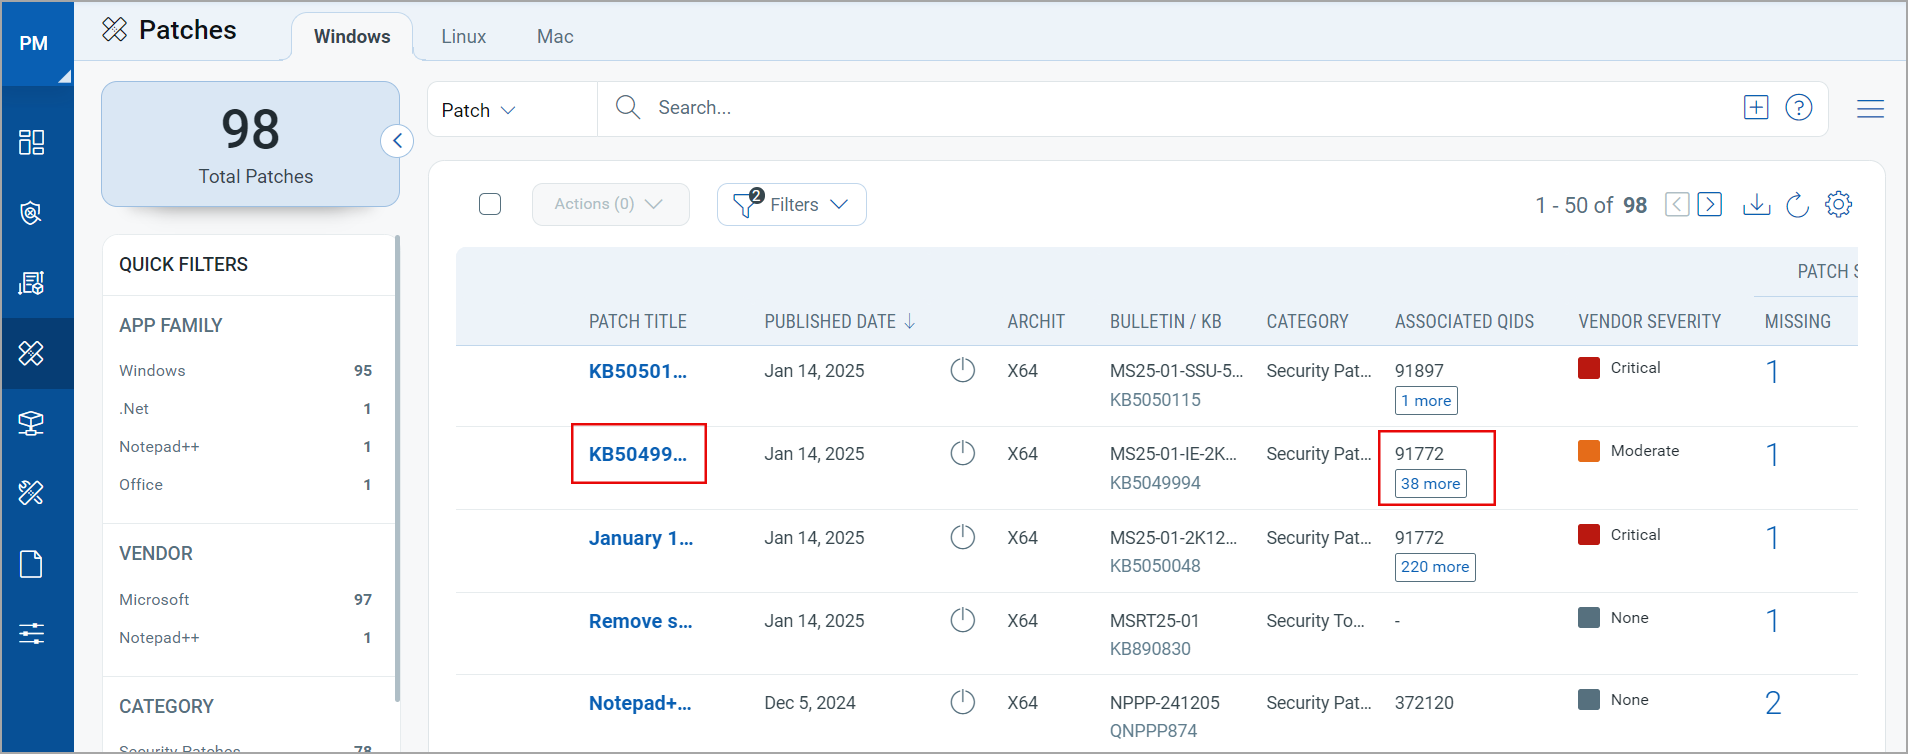Open the KB50499 patch link
Screen dimensions: 1908x754
pyautogui.click(x=637, y=454)
